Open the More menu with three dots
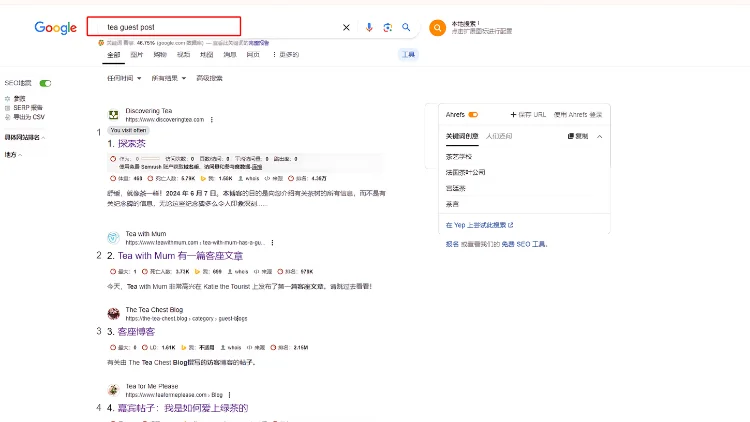Screen dimensions: 750x422 coord(286,55)
